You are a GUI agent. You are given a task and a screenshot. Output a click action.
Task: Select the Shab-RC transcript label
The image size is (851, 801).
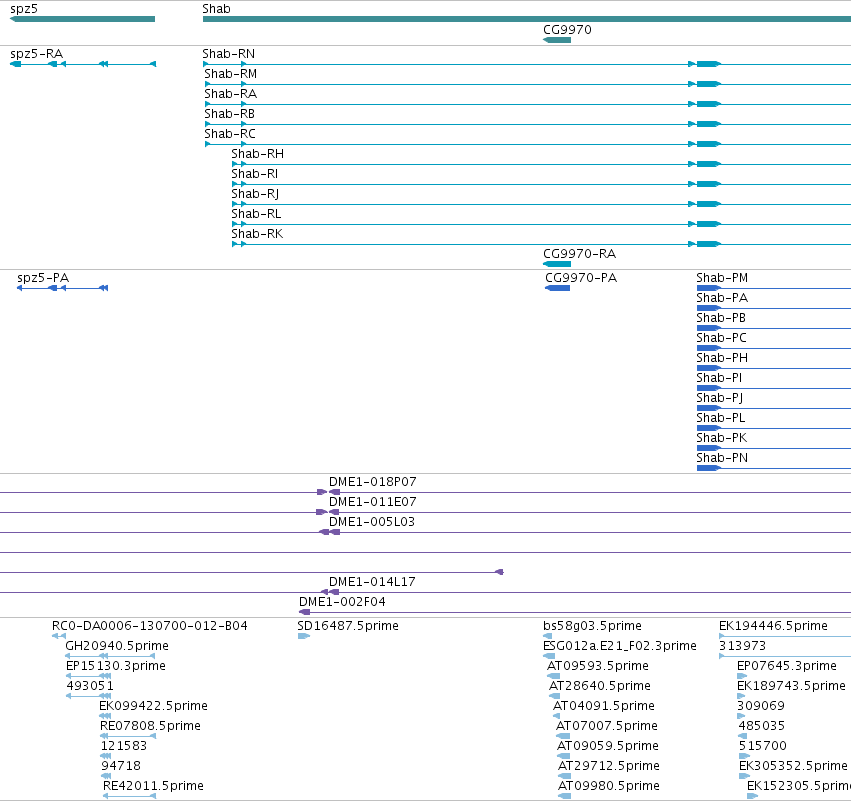pyautogui.click(x=230, y=134)
